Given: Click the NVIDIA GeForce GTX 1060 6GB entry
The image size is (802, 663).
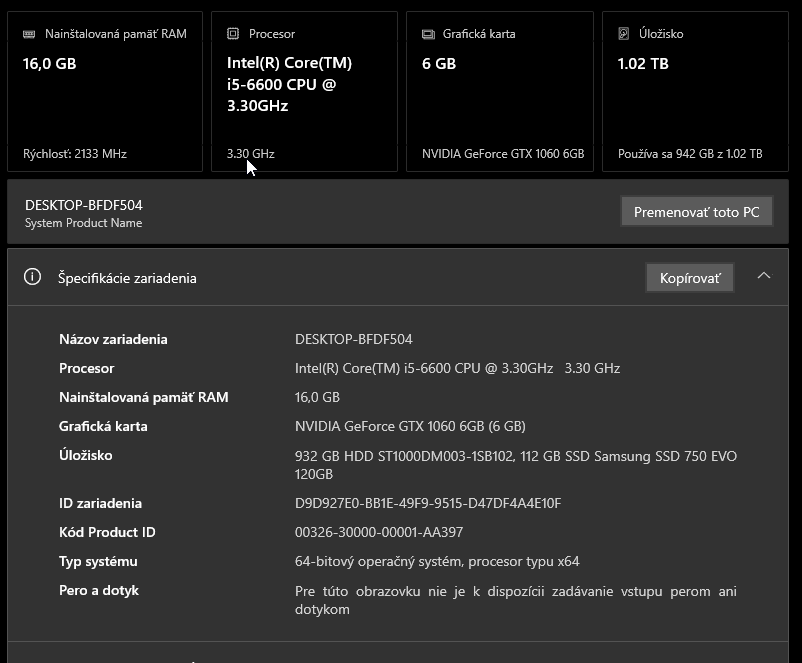Looking at the screenshot, I should pyautogui.click(x=499, y=154).
